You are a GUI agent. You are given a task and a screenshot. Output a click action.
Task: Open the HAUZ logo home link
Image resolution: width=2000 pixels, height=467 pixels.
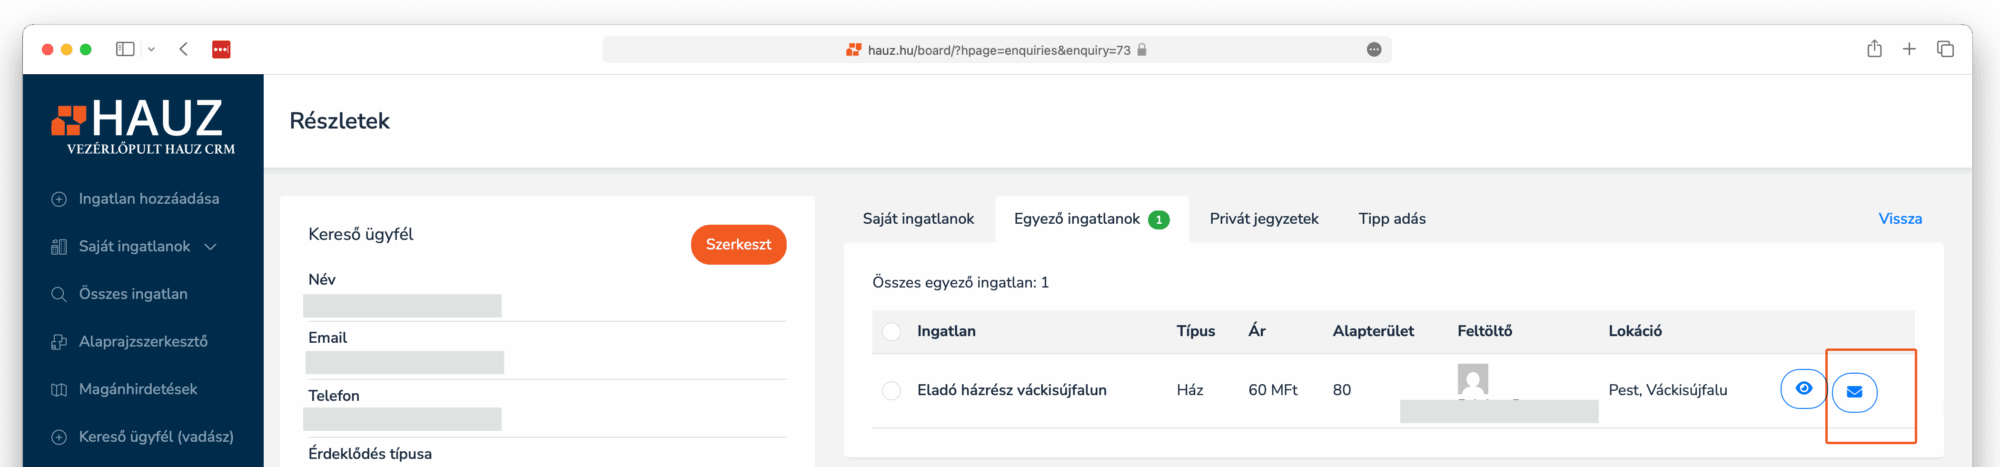143,125
